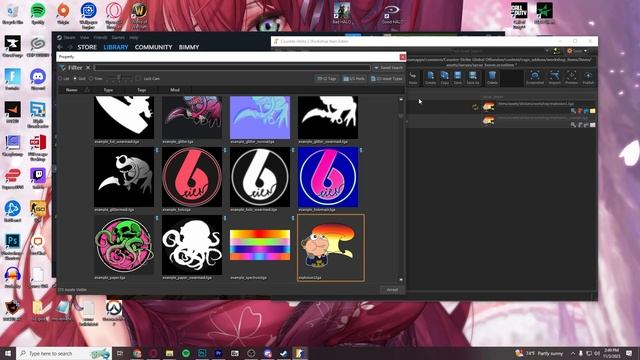Select the white octopus paper wearmask thumbnail
Screen dimensions: 640x360
tap(192, 245)
